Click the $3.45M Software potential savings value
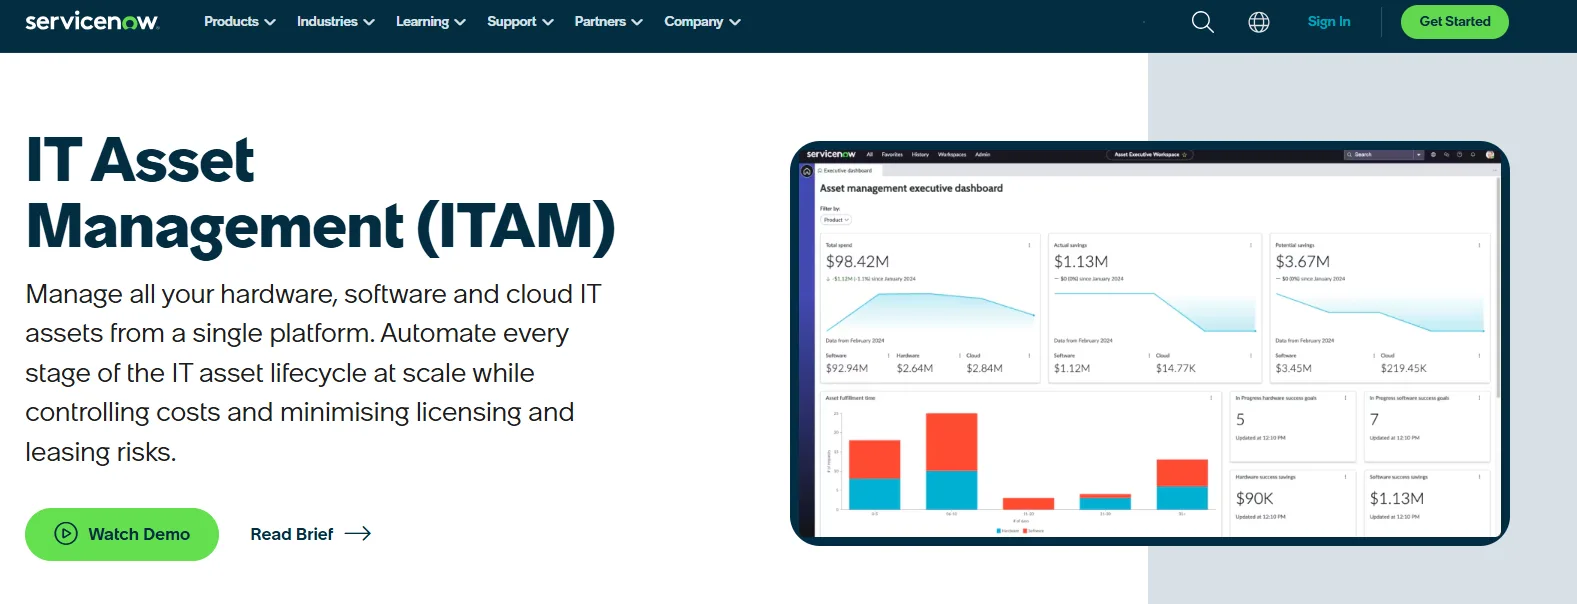Screen dimensions: 1577x604 (1293, 368)
